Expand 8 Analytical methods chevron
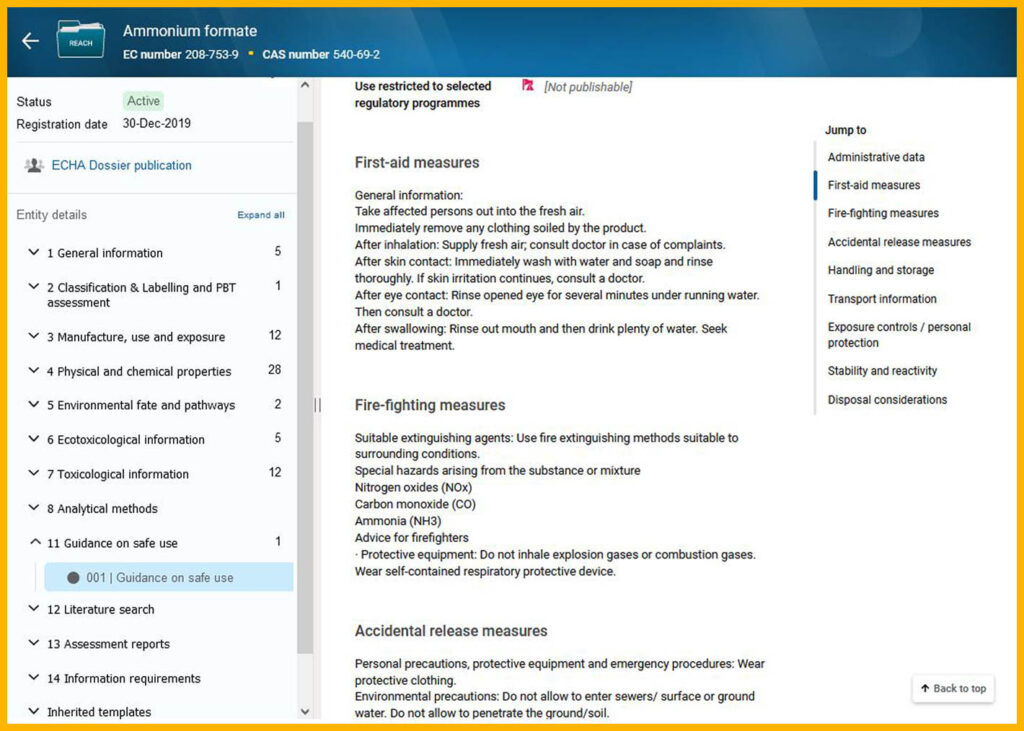Viewport: 1024px width, 731px height. [34, 508]
